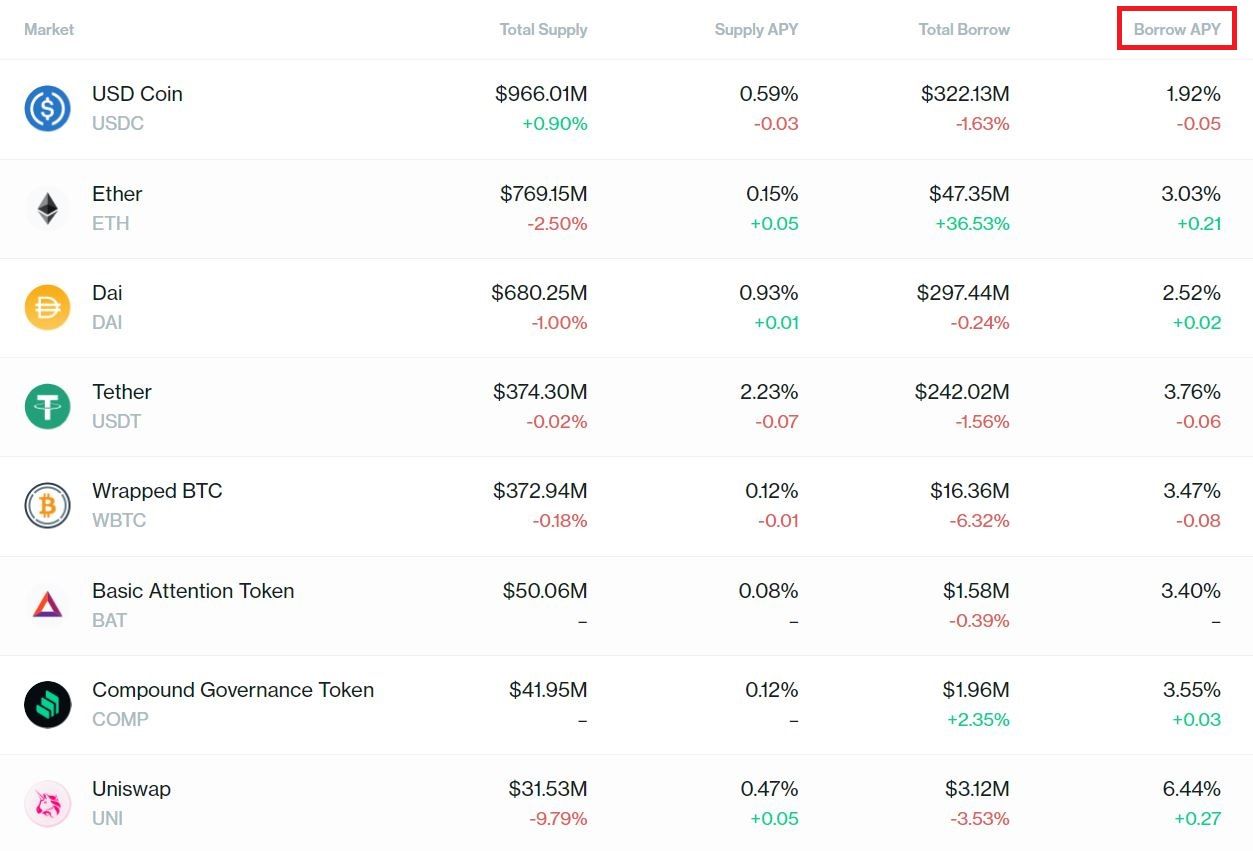This screenshot has height=851, width=1253.
Task: Click the green Tether icon
Action: click(x=47, y=406)
